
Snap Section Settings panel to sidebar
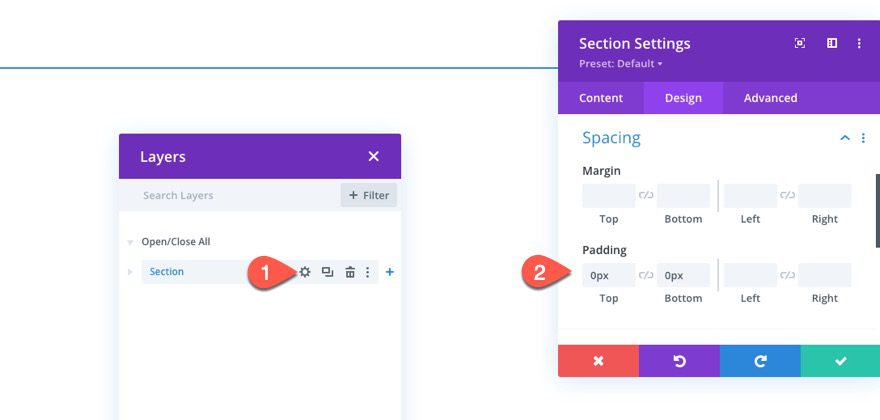click(x=831, y=43)
